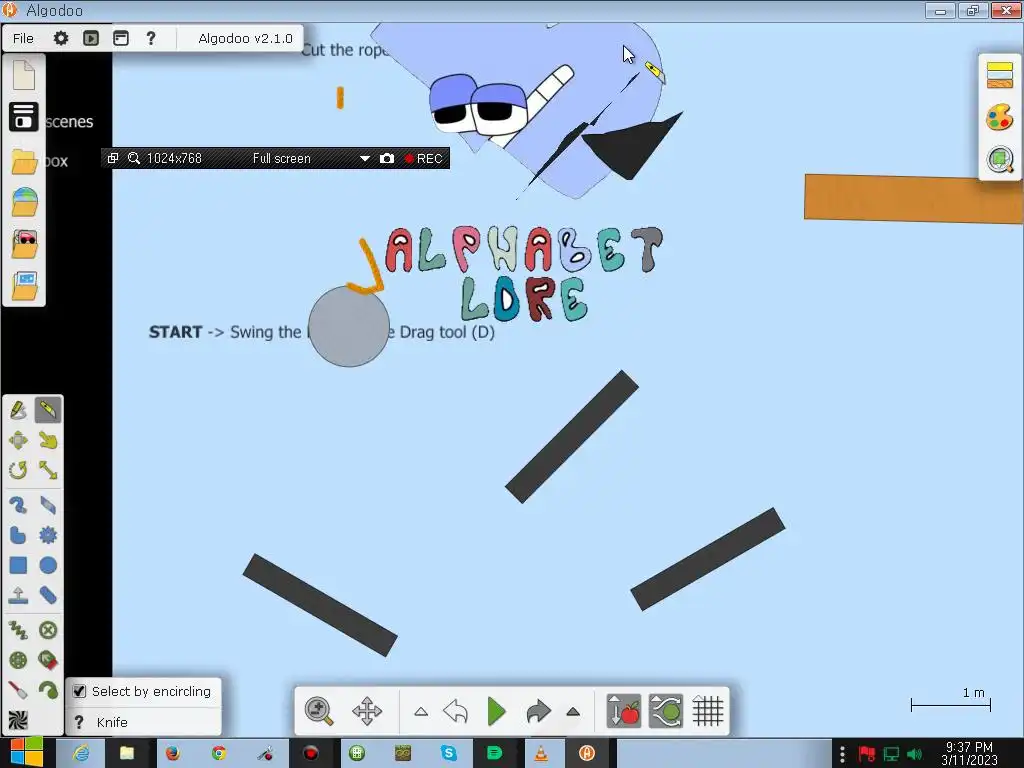This screenshot has height=768, width=1024.
Task: Click the Redo arrow
Action: 538,711
